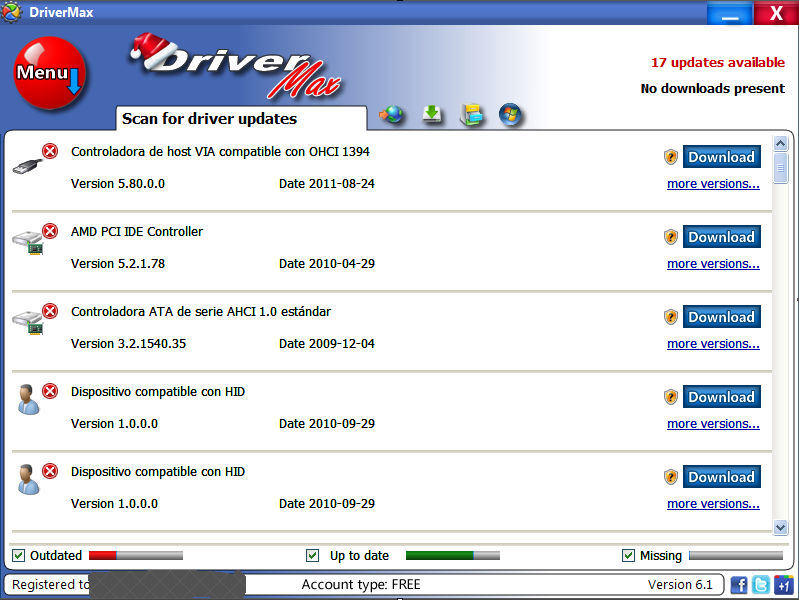Viewport: 799px width, 600px height.
Task: Select the Scan for driver updates tab
Action: click(x=241, y=118)
